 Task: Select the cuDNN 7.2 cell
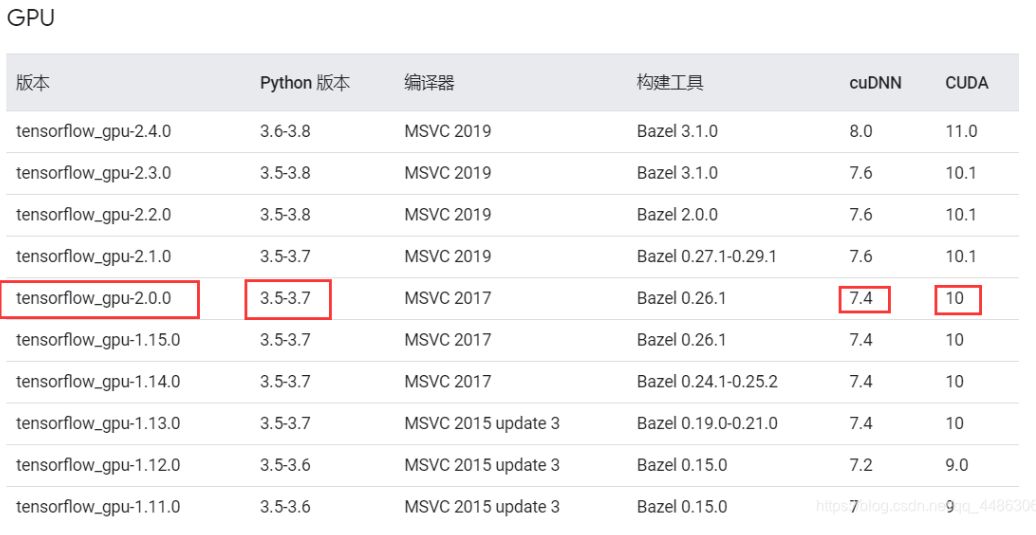[861, 464]
